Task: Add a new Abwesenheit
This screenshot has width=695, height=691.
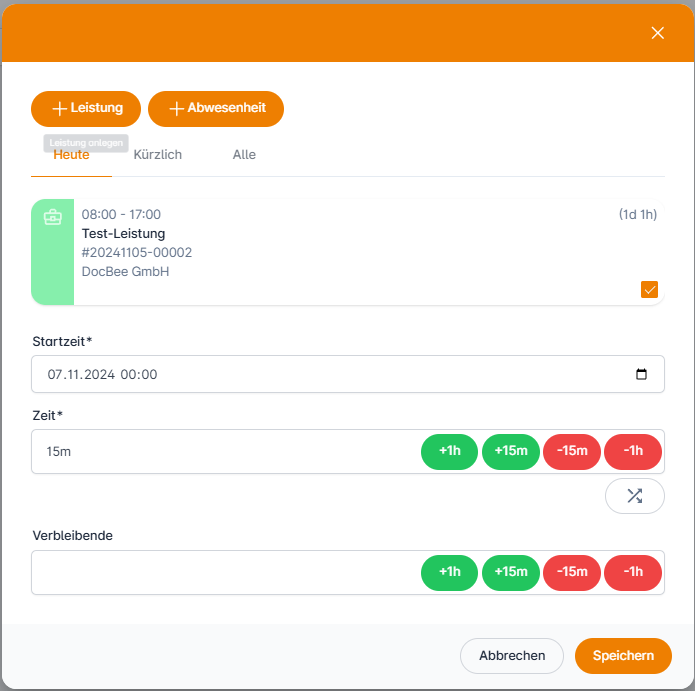Action: point(216,108)
